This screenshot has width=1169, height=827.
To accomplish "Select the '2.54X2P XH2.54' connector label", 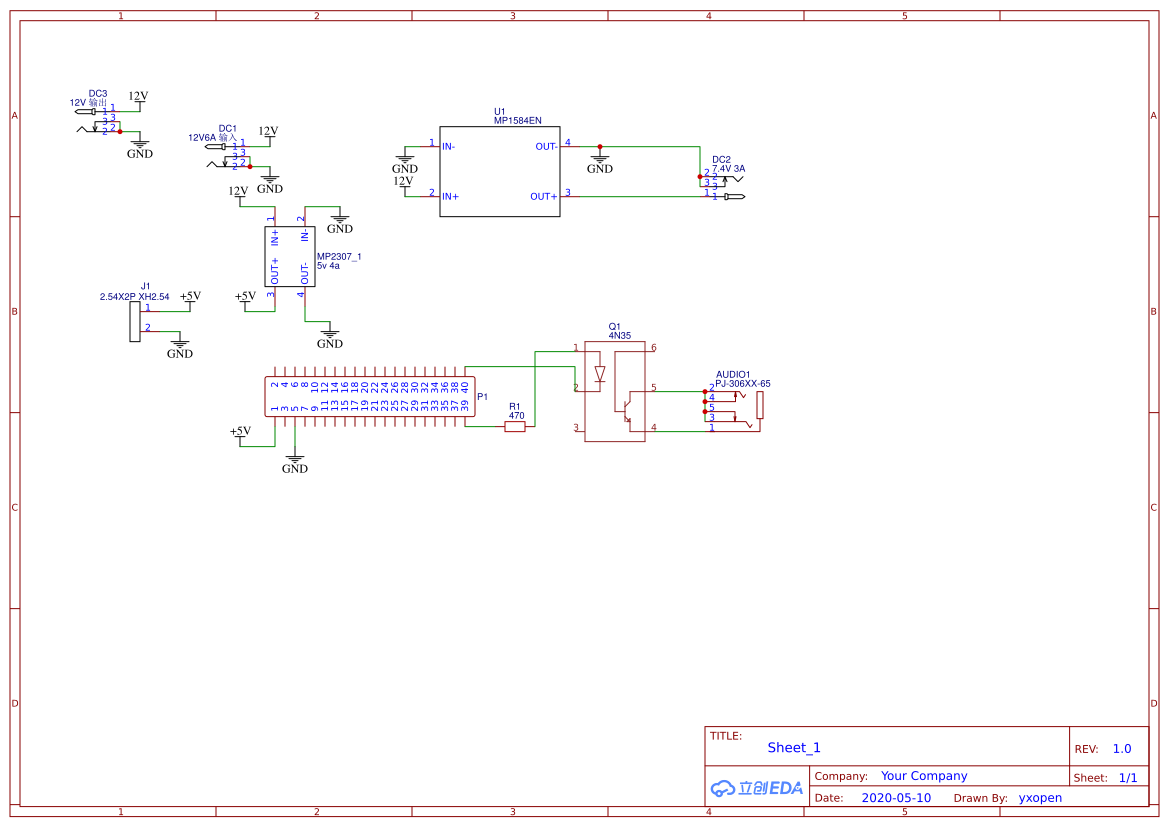I will (x=134, y=297).
